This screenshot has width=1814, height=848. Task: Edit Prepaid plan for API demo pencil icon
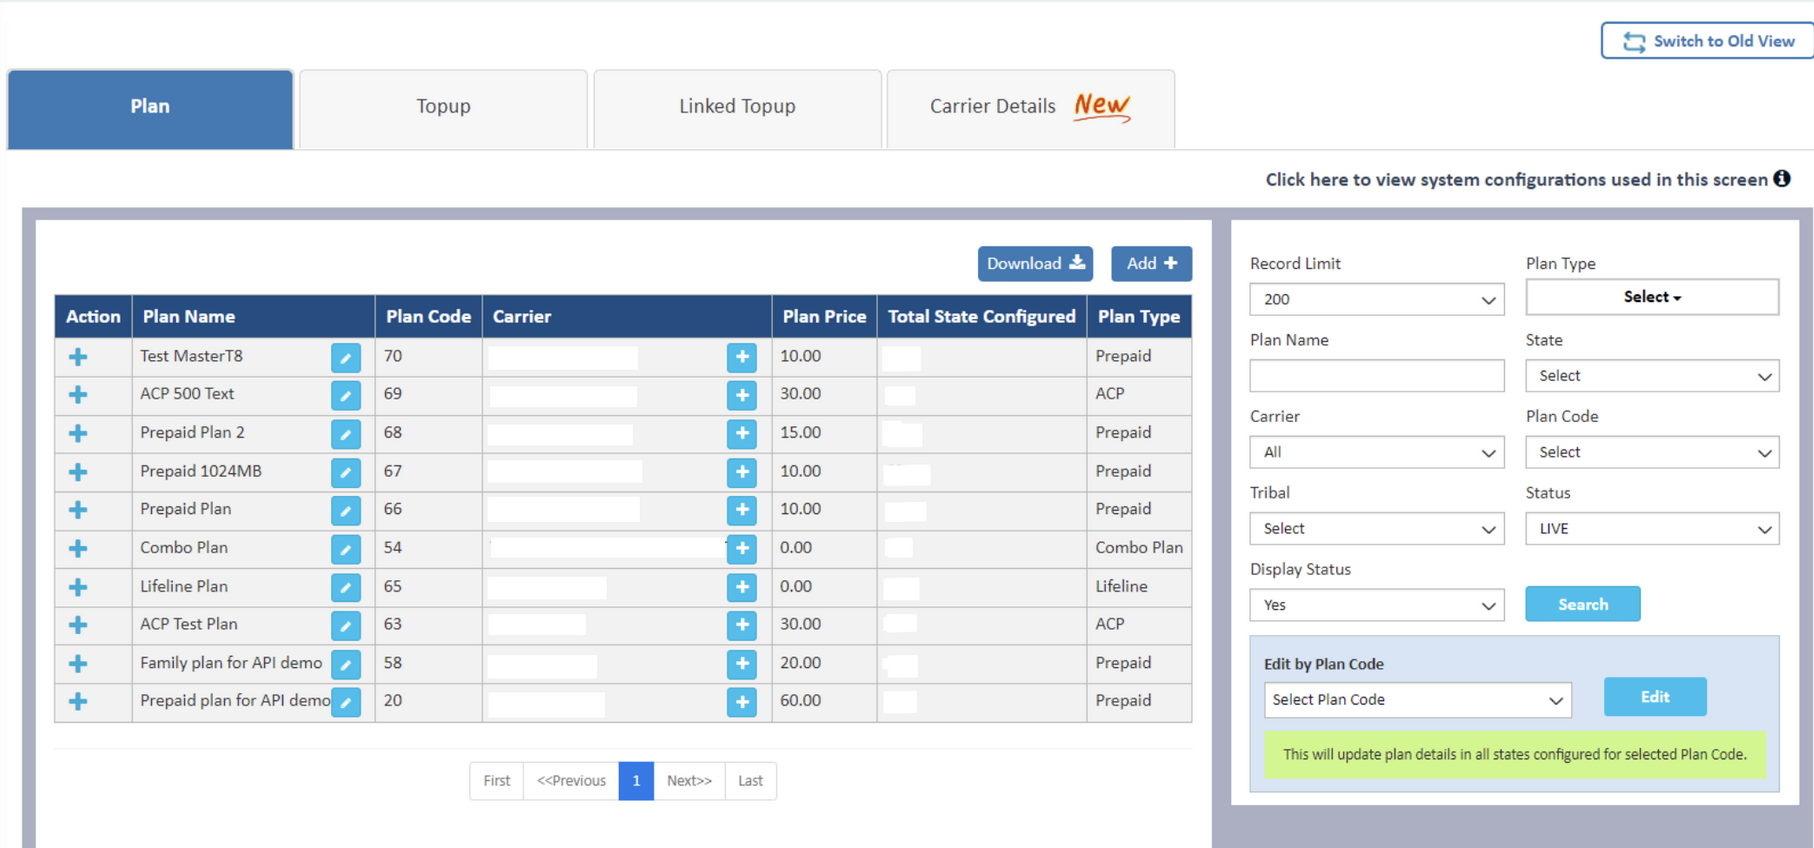click(x=346, y=702)
